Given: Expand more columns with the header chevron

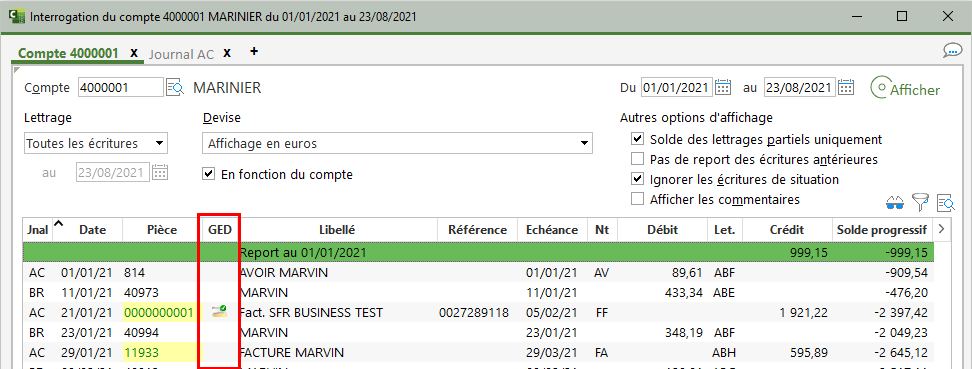Looking at the screenshot, I should click(942, 229).
